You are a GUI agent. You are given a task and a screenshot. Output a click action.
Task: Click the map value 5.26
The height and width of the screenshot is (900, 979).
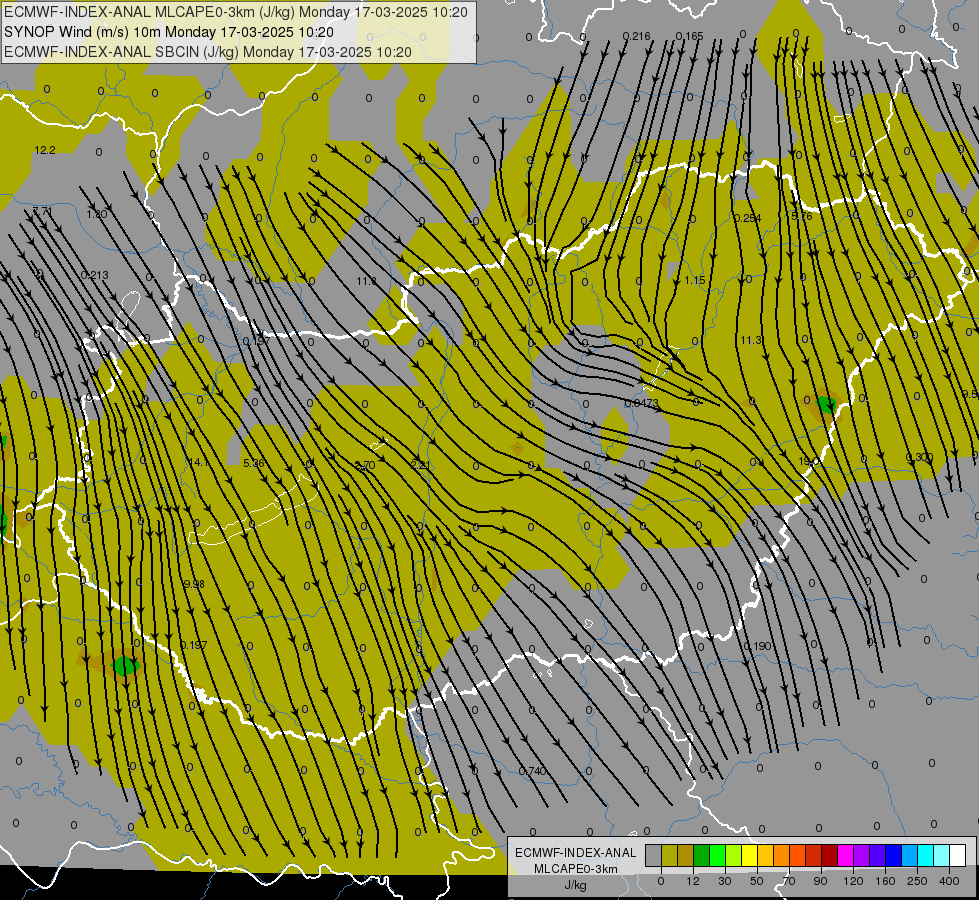click(x=802, y=216)
